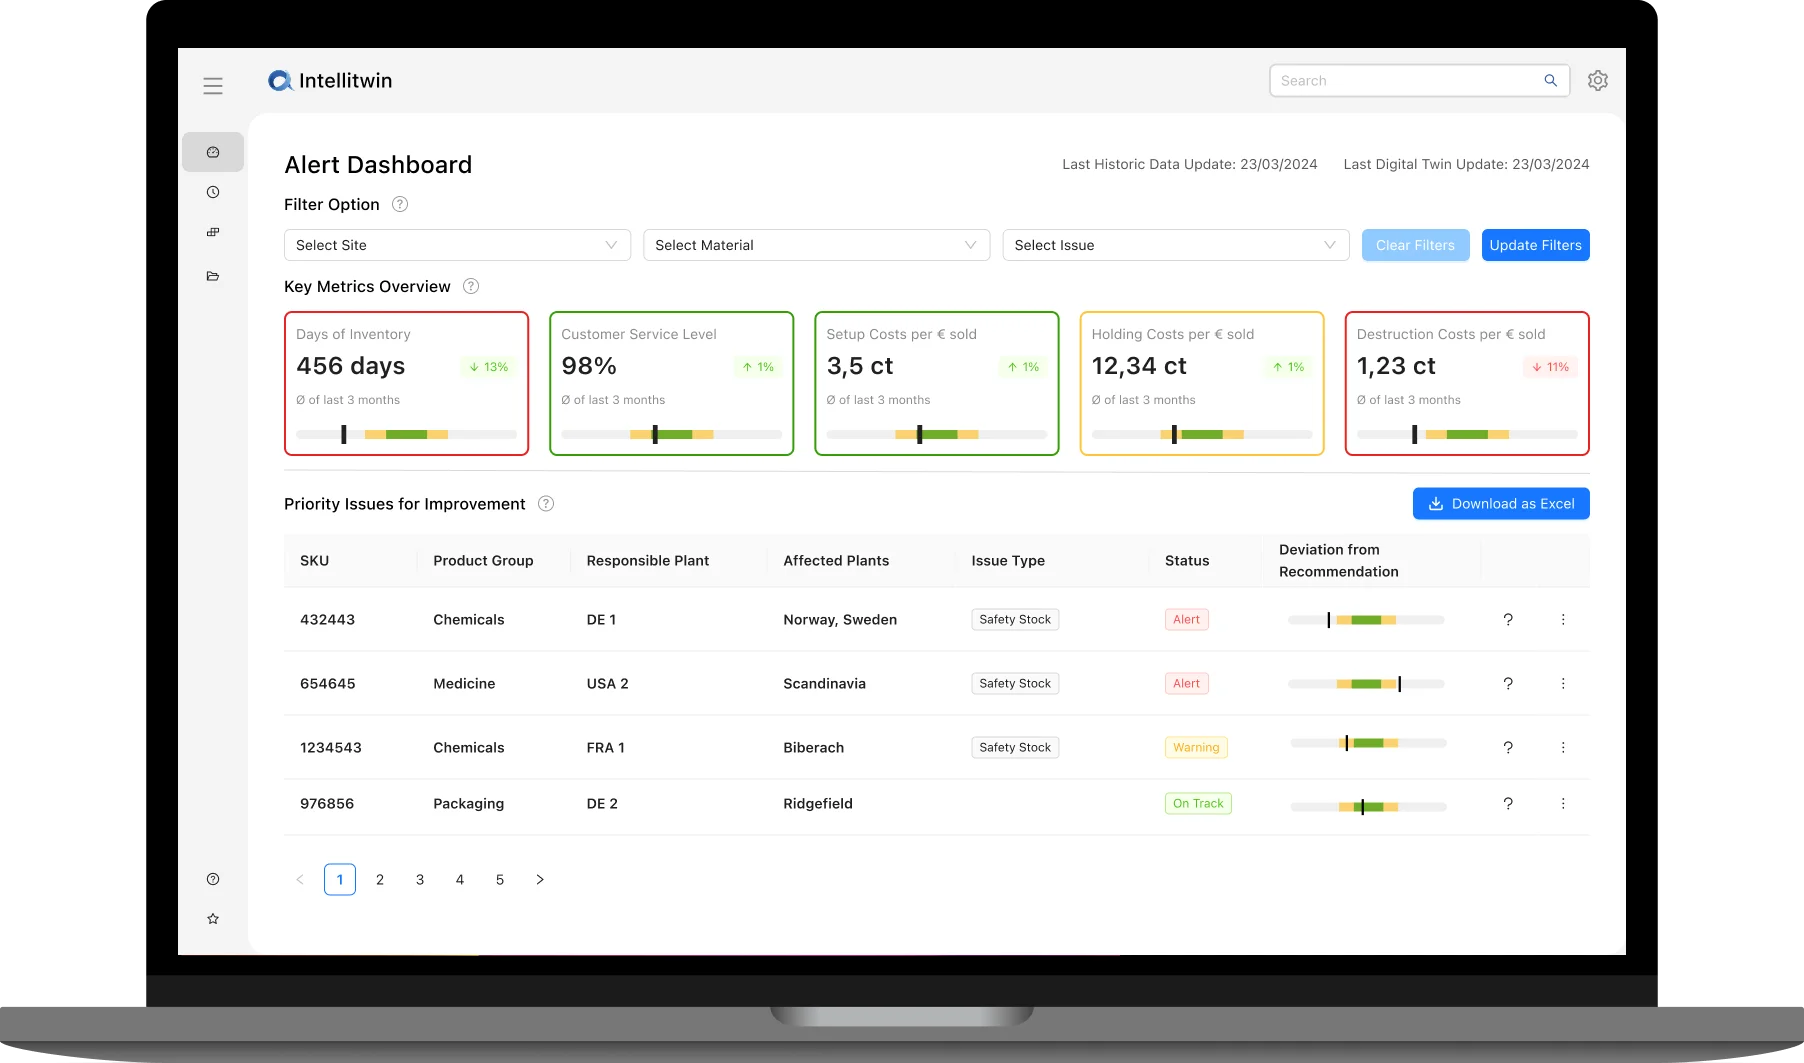Viewport: 1804px width, 1063px height.
Task: Go to page 2
Action: (x=380, y=880)
